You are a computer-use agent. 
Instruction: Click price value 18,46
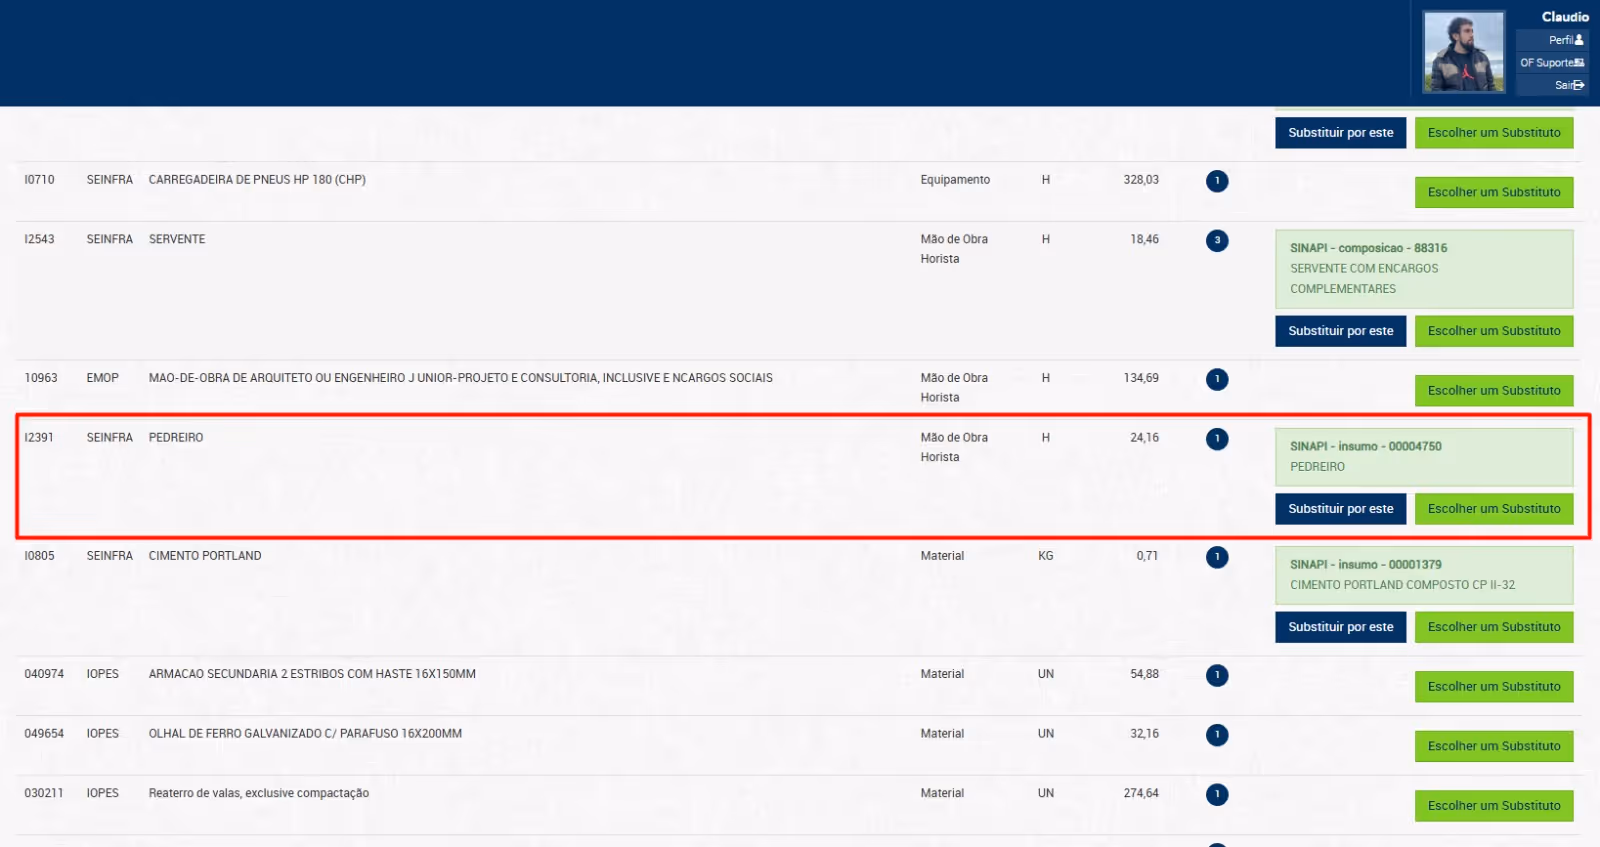tap(1145, 239)
